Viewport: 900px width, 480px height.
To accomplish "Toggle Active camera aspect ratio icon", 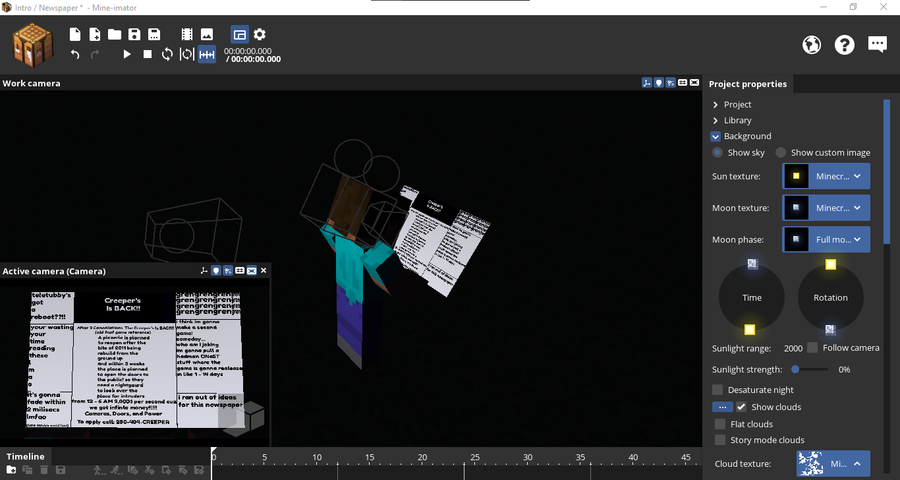I will (x=240, y=270).
